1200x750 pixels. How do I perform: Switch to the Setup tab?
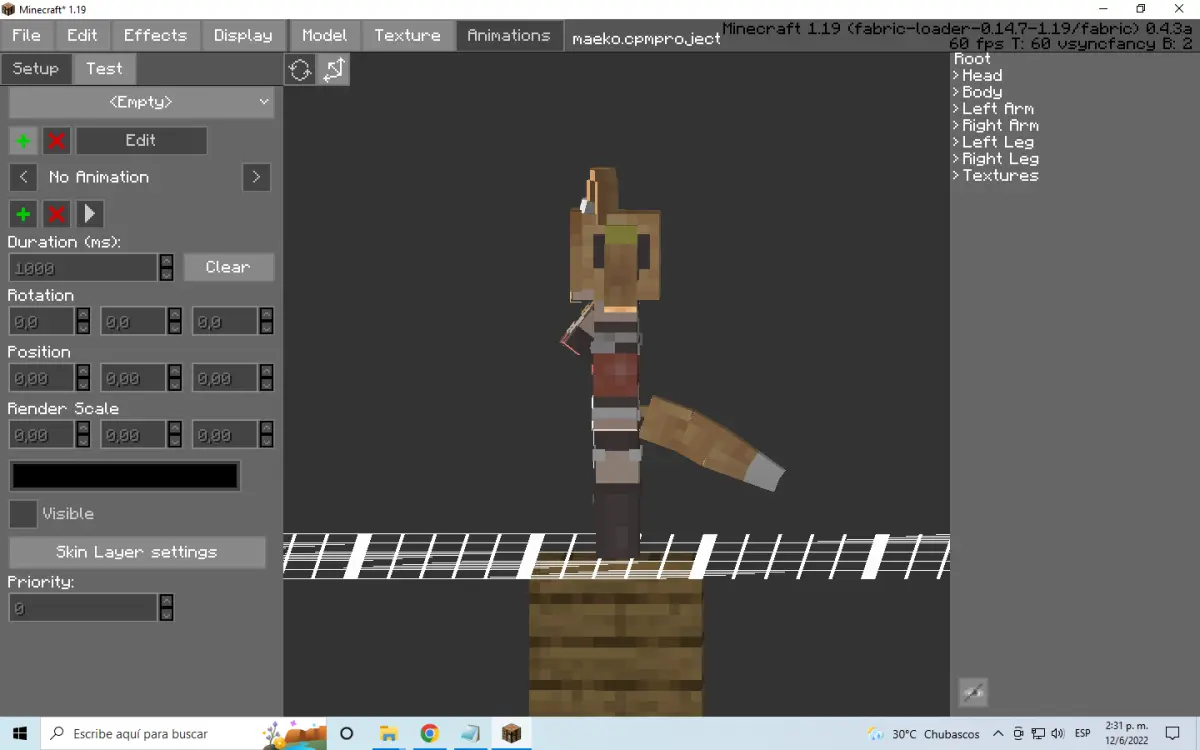tap(35, 69)
